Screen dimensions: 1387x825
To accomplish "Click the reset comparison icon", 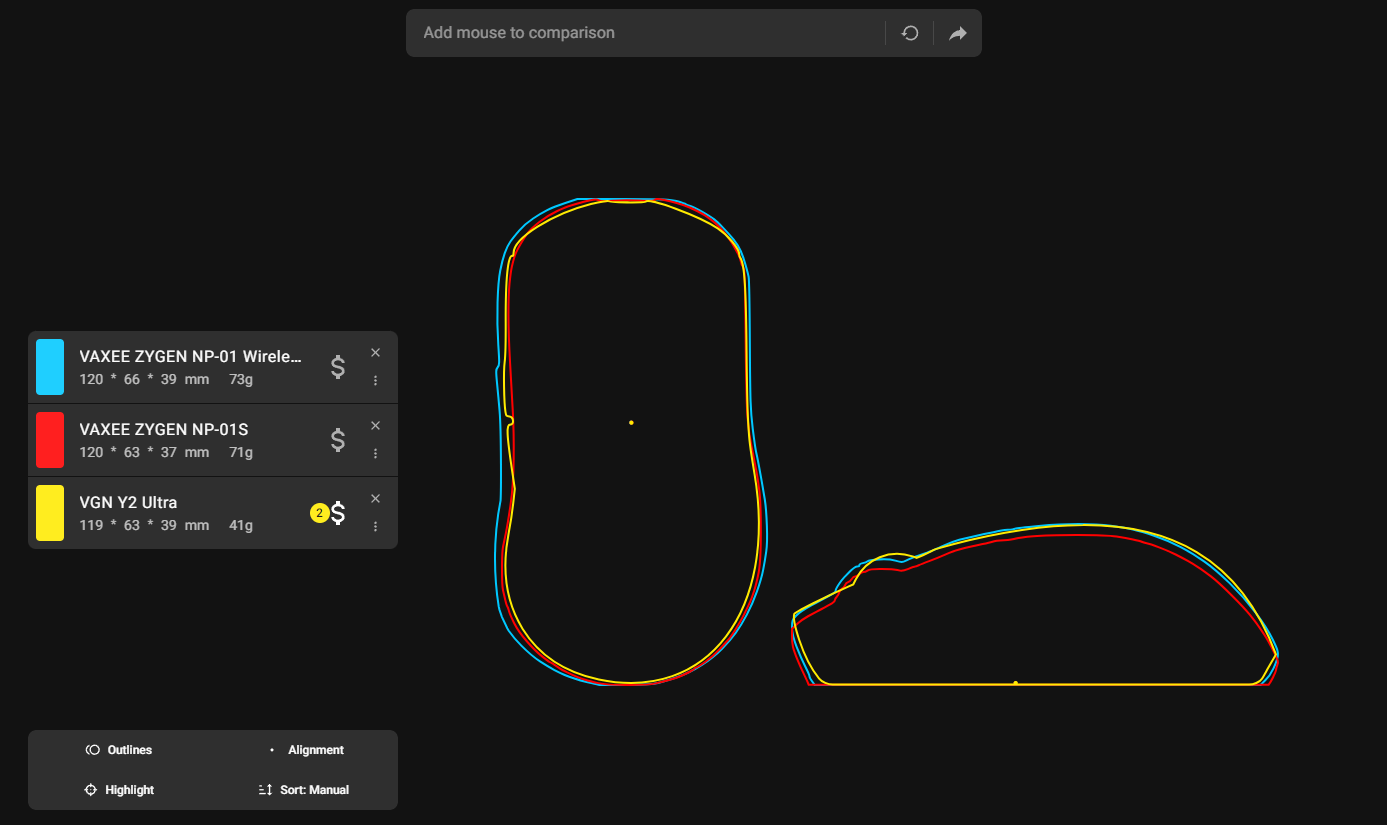I will 910,33.
